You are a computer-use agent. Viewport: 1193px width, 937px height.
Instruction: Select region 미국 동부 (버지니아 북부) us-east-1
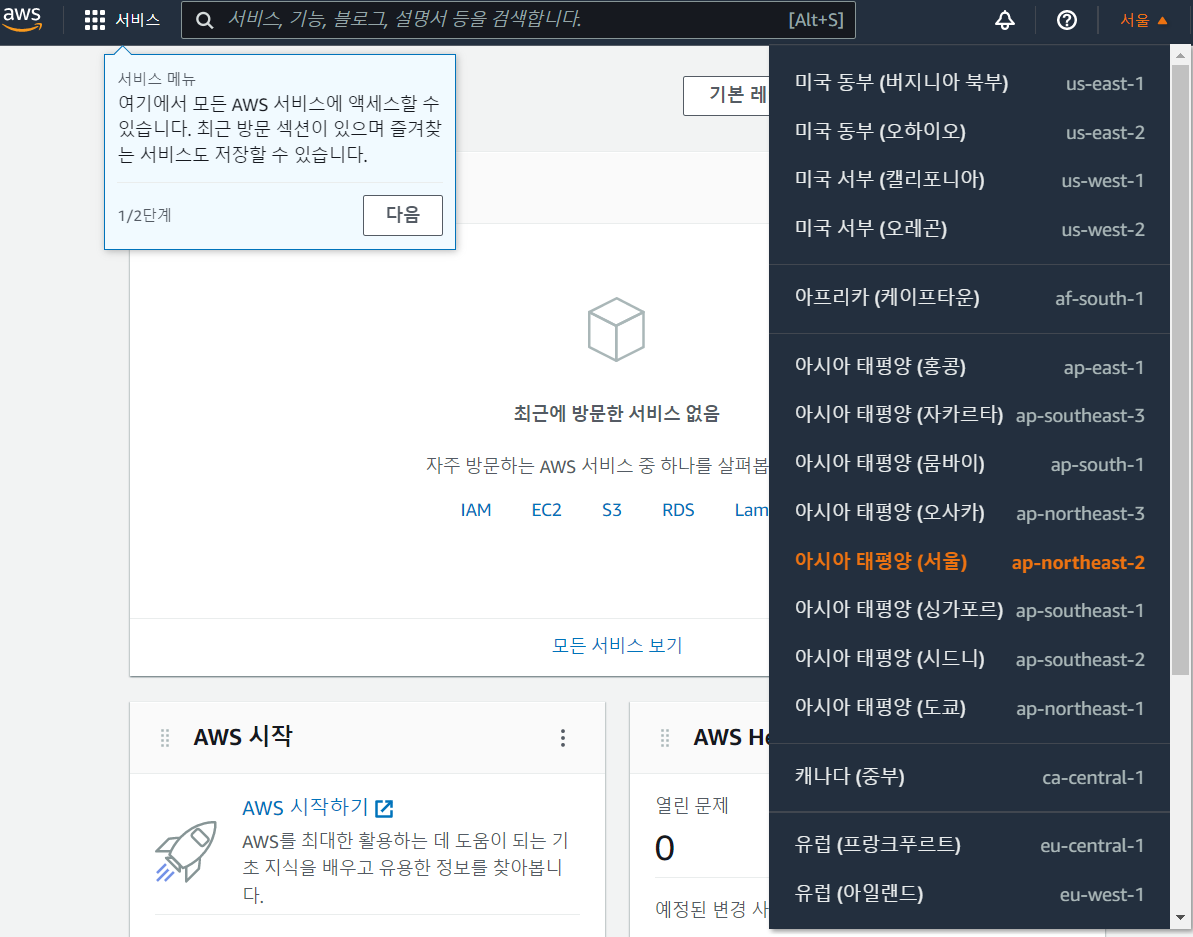point(969,83)
